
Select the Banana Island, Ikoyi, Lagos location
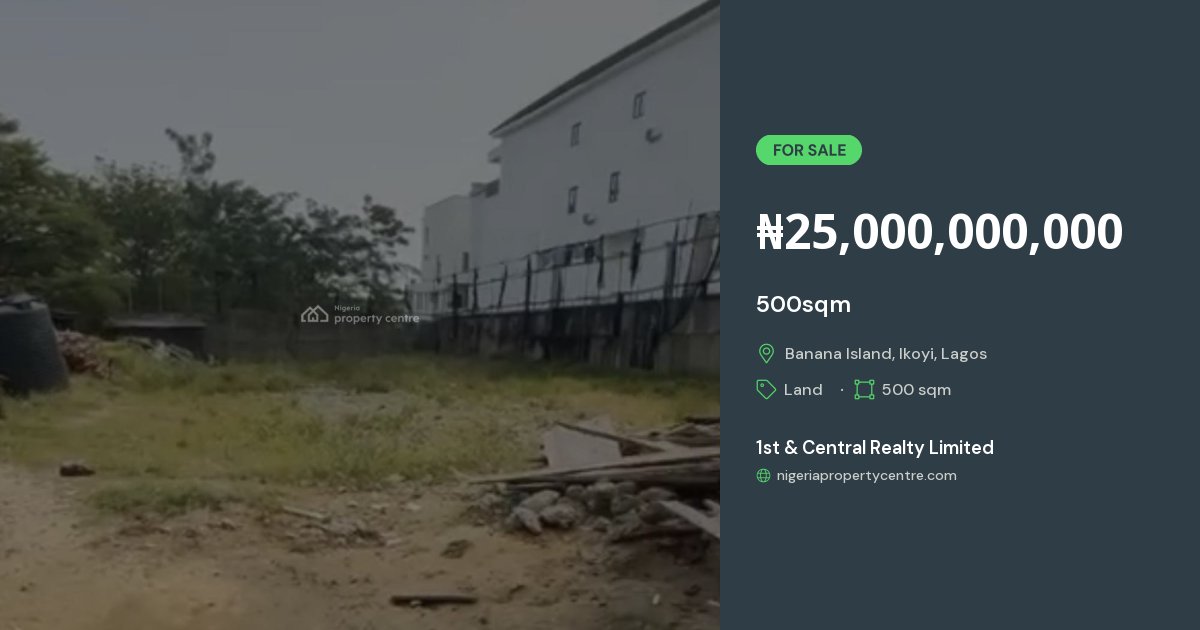tap(886, 353)
